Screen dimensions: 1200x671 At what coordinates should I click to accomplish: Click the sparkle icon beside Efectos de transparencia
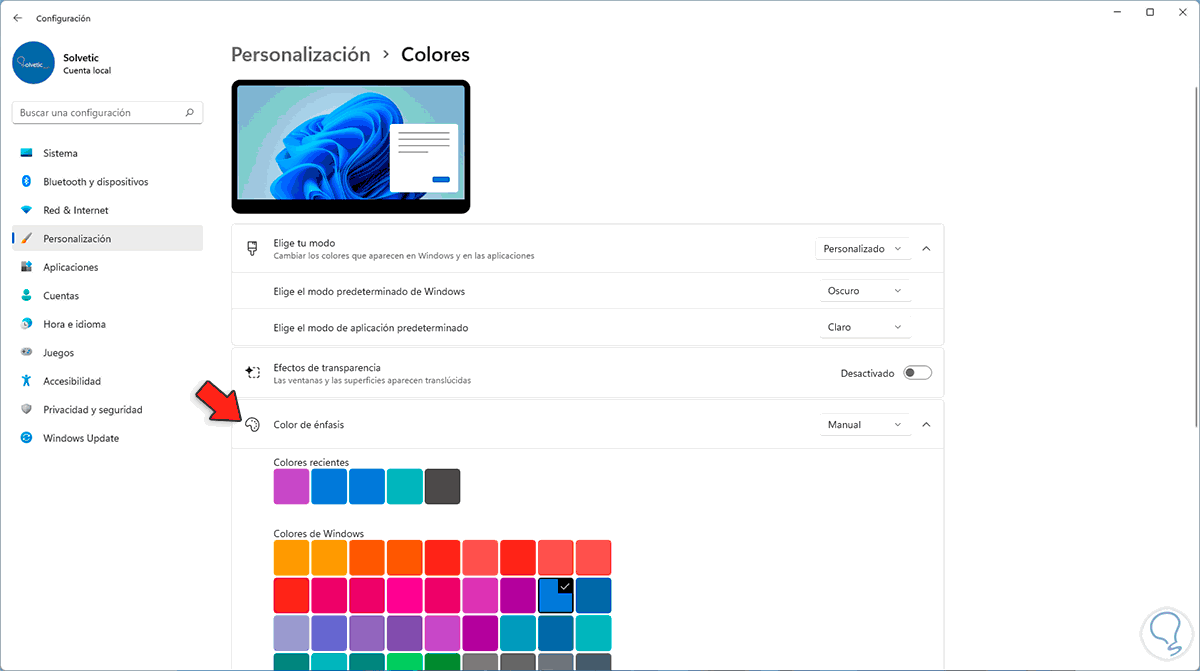(253, 373)
